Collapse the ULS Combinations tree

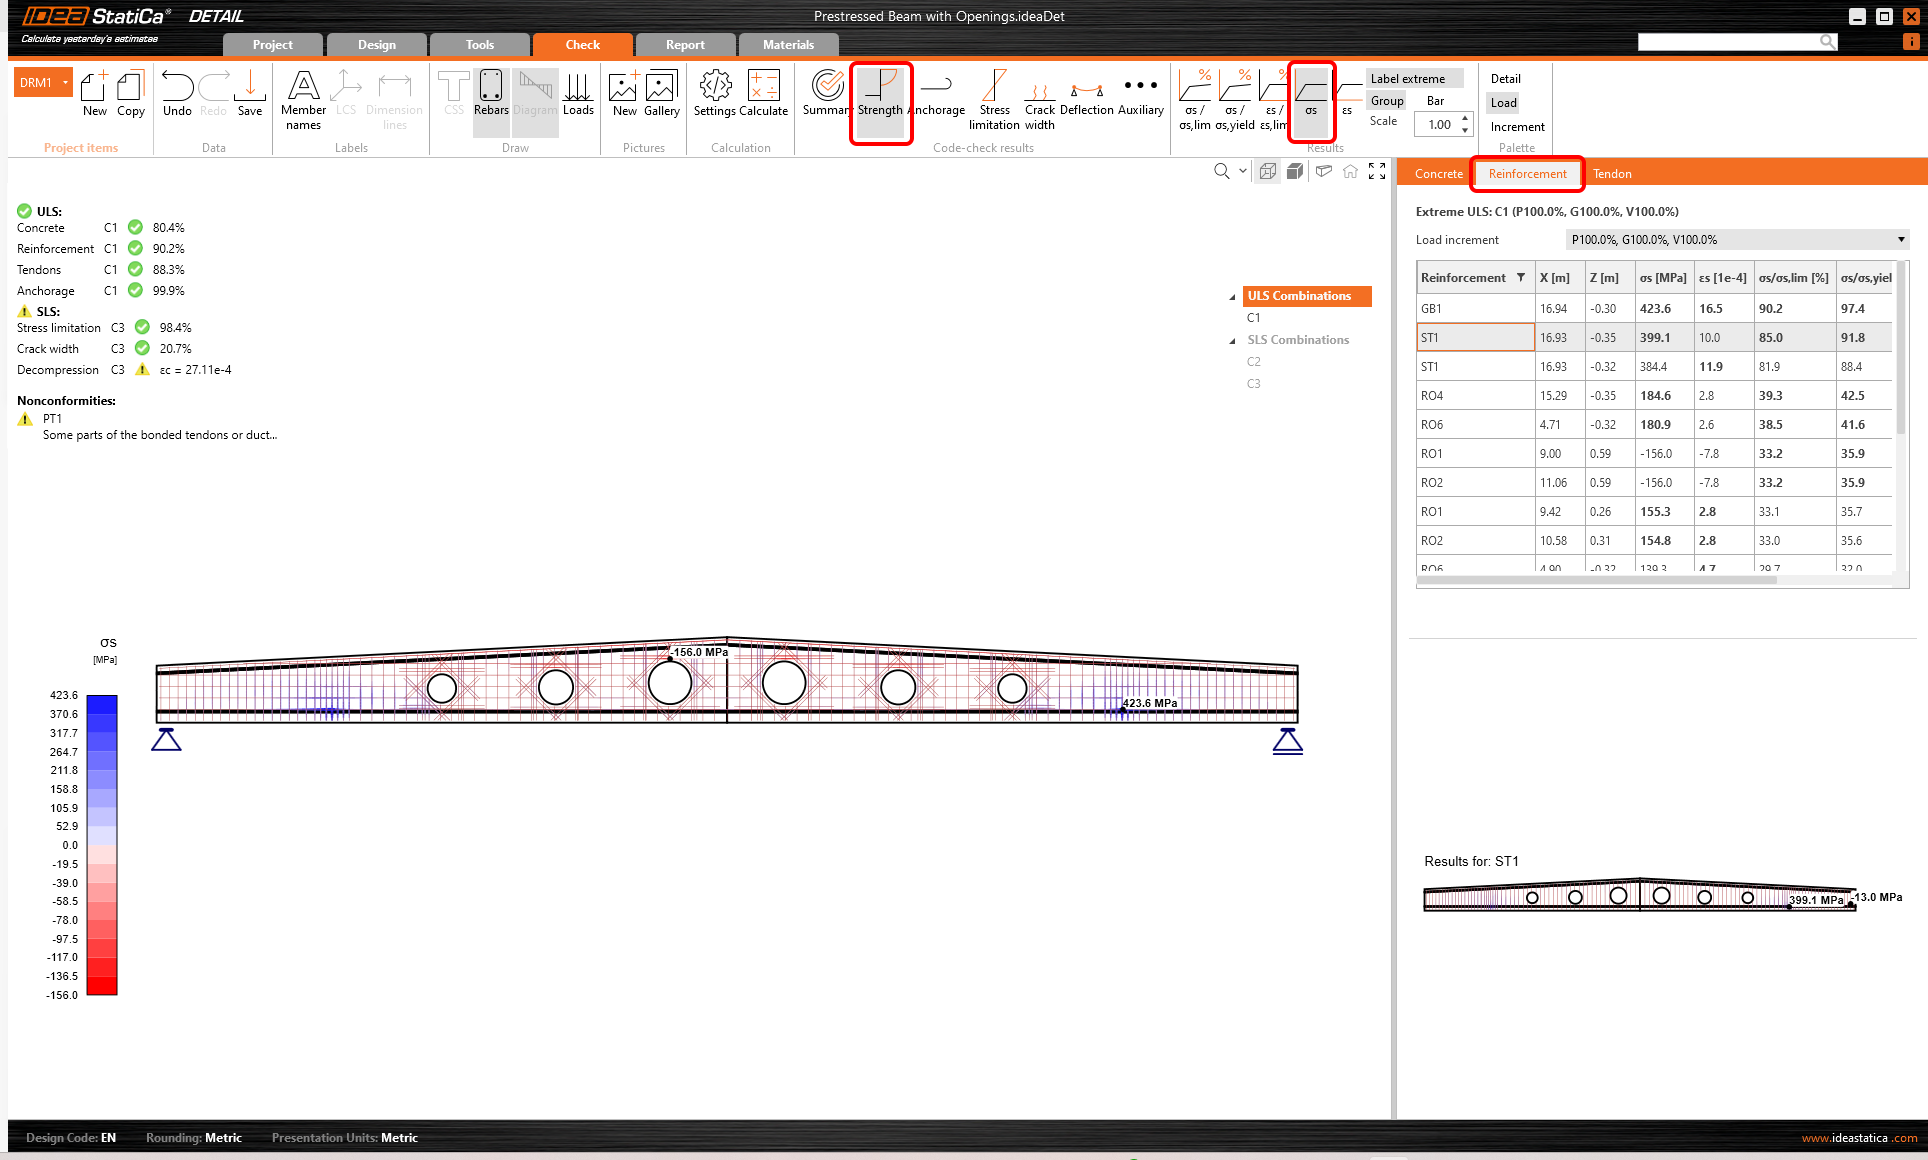tap(1232, 297)
